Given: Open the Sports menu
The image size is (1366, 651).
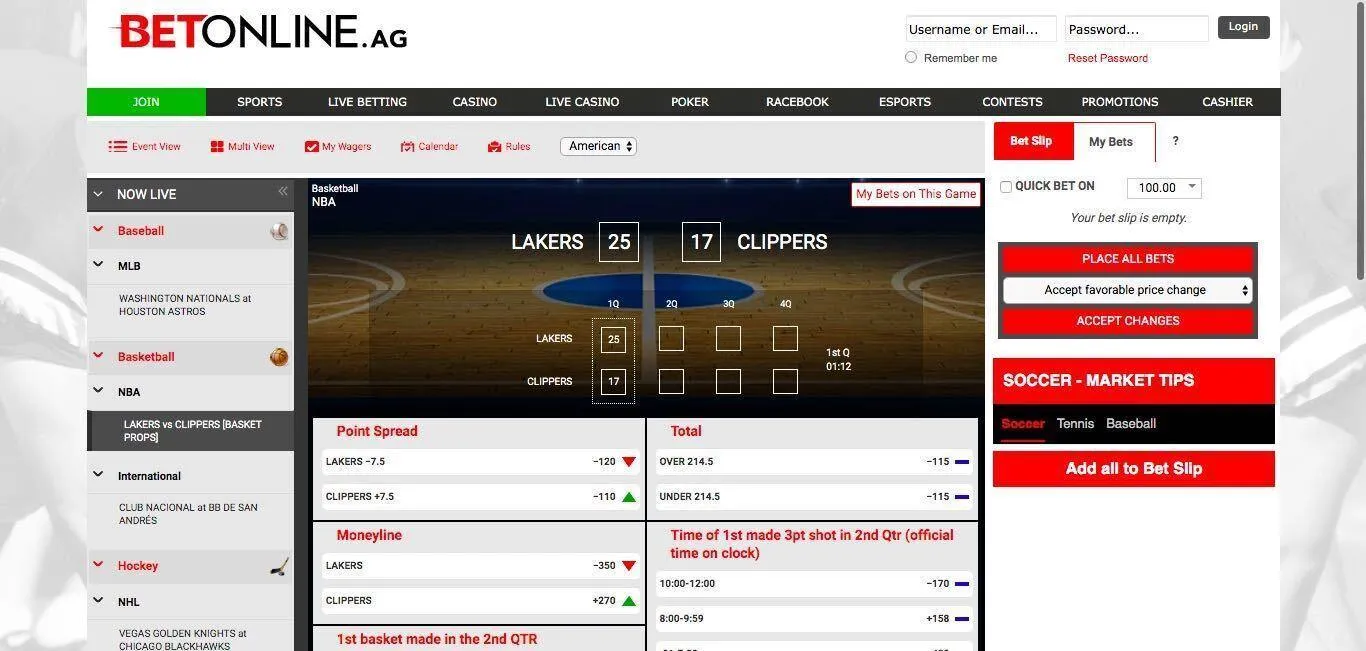Looking at the screenshot, I should point(259,102).
